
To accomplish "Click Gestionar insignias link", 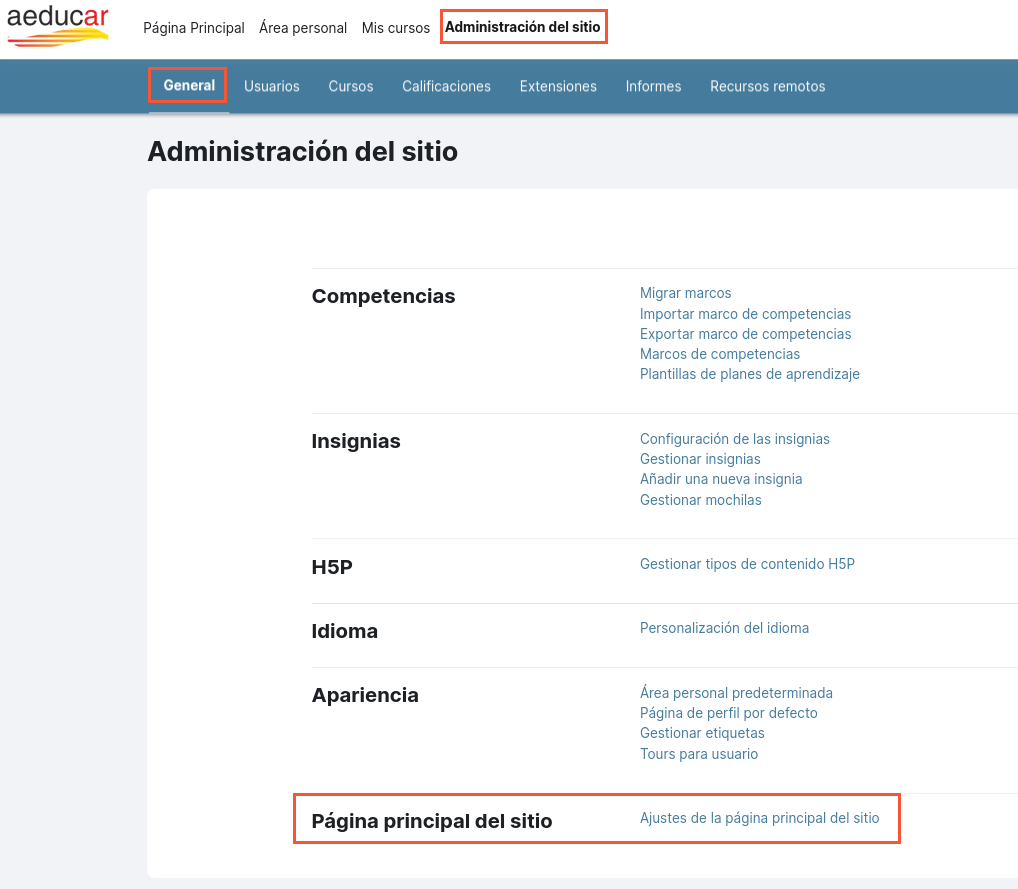I will [x=700, y=459].
